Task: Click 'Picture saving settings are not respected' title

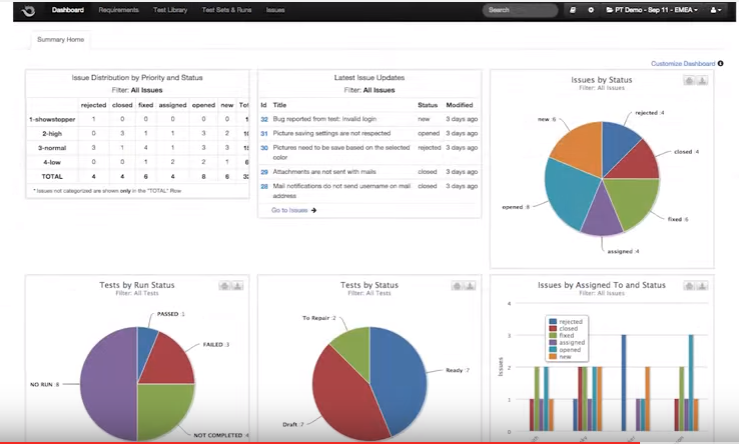Action: pos(332,133)
